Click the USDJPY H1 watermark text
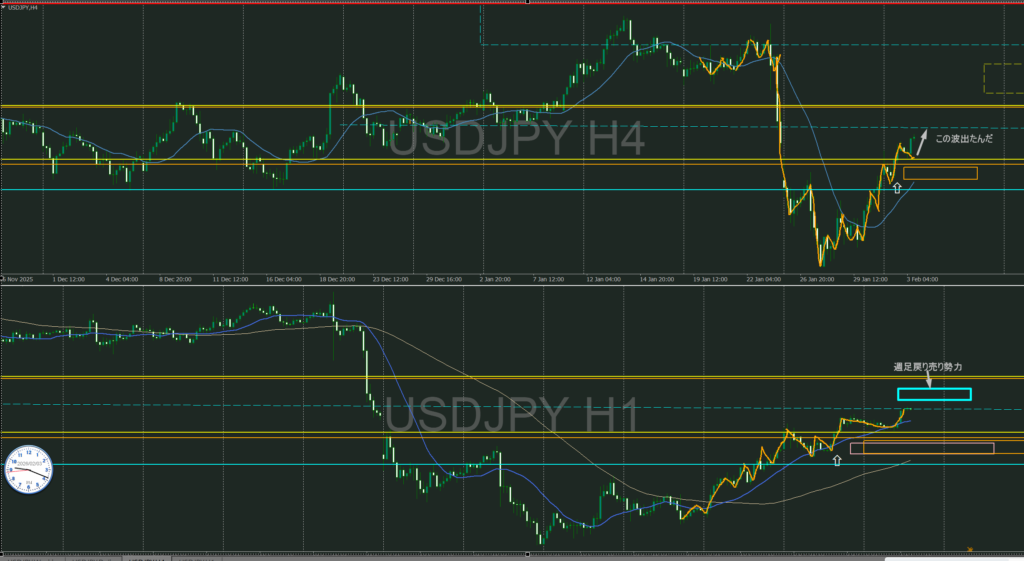 pos(512,417)
